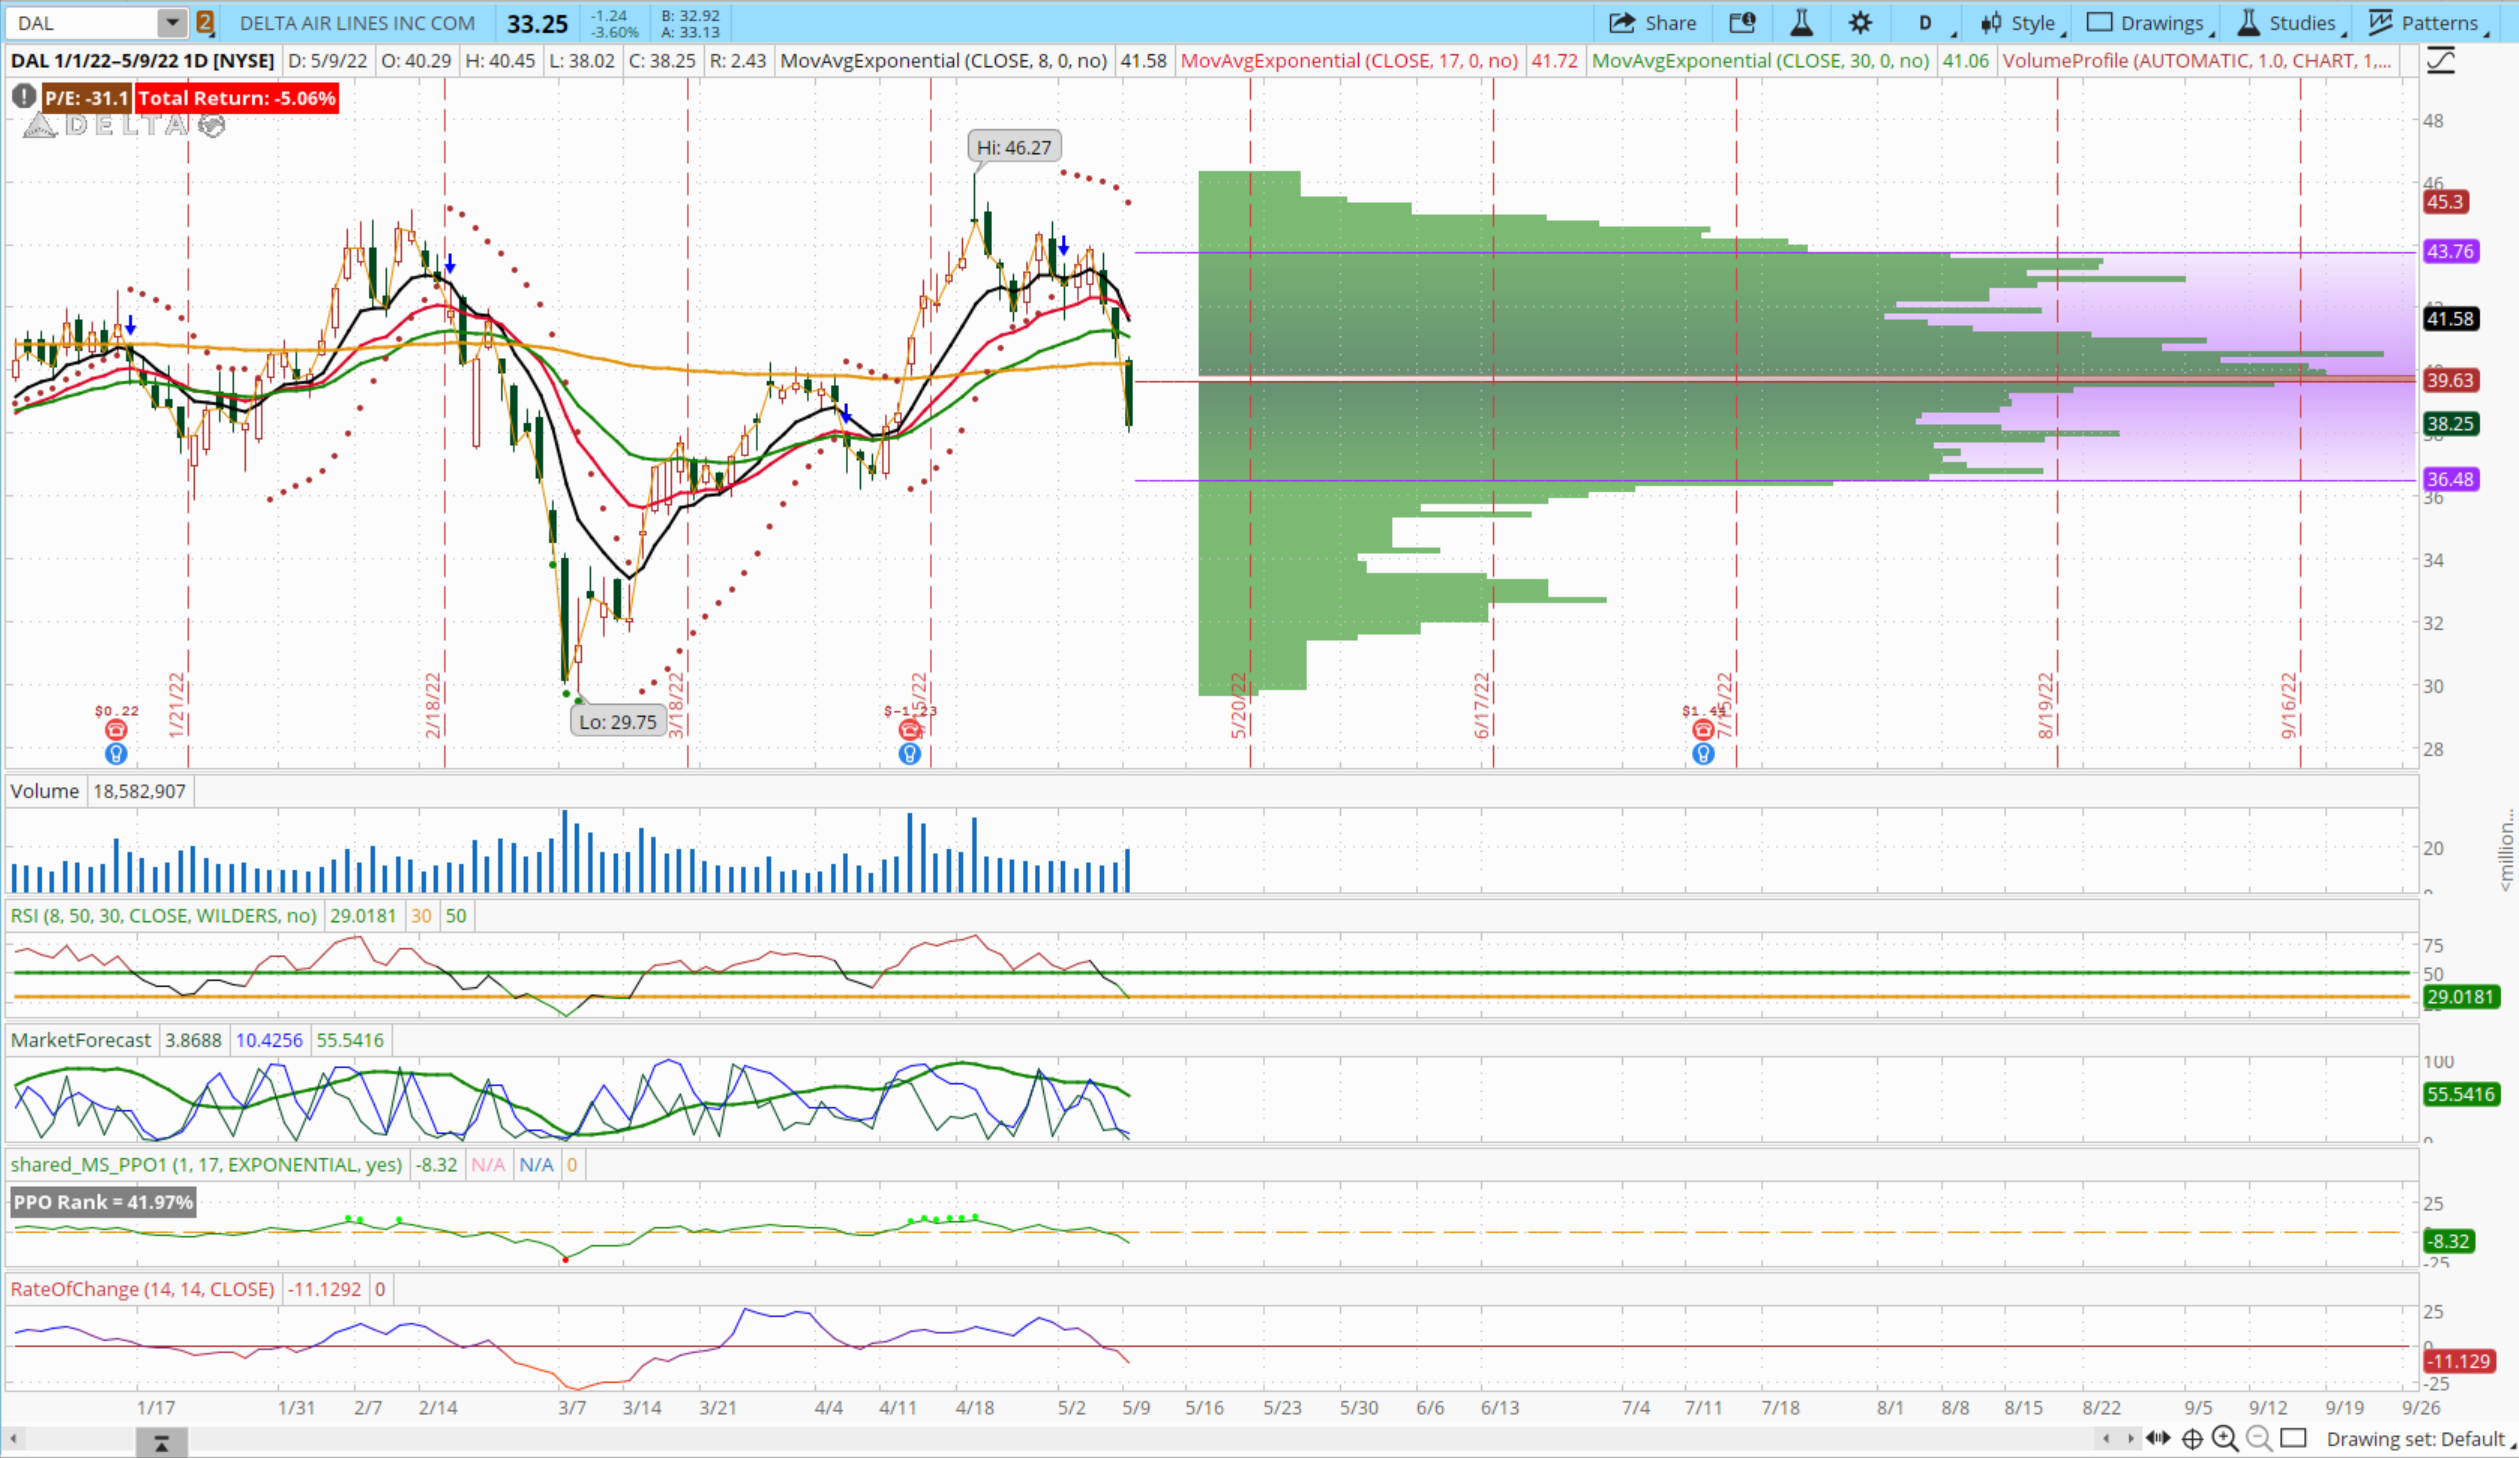Click the zoom in magnifier icon
2519x1458 pixels.
click(x=2224, y=1438)
